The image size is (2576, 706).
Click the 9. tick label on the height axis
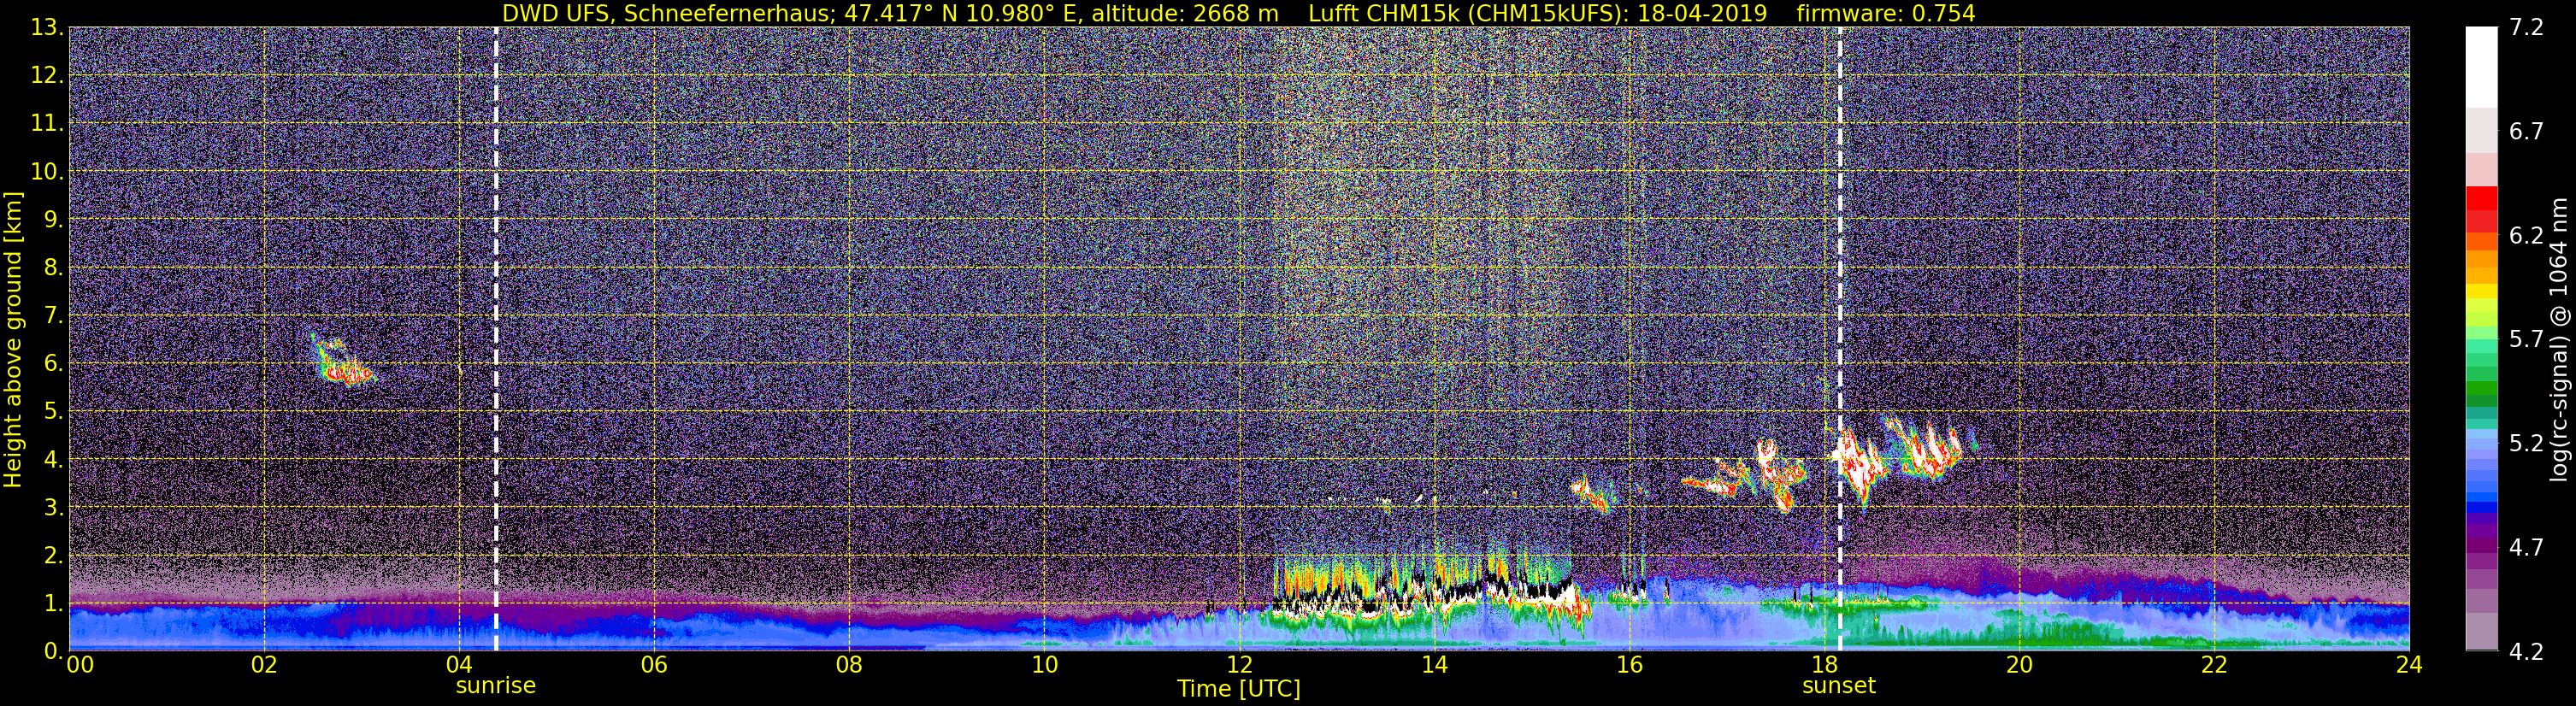tap(53, 220)
